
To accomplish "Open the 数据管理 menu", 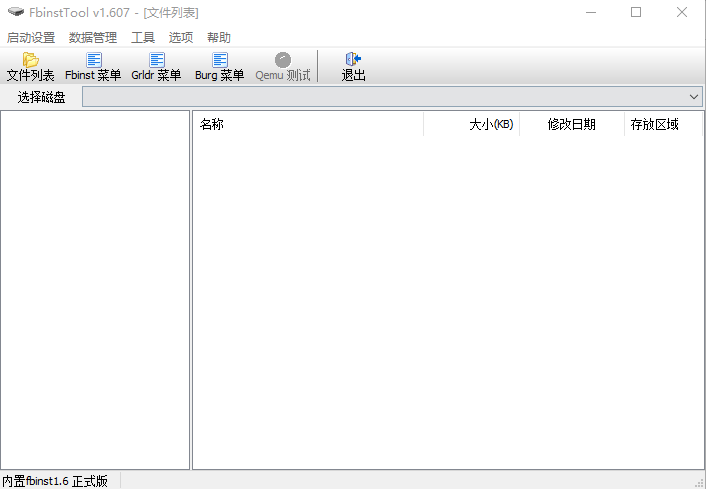I will tap(93, 37).
